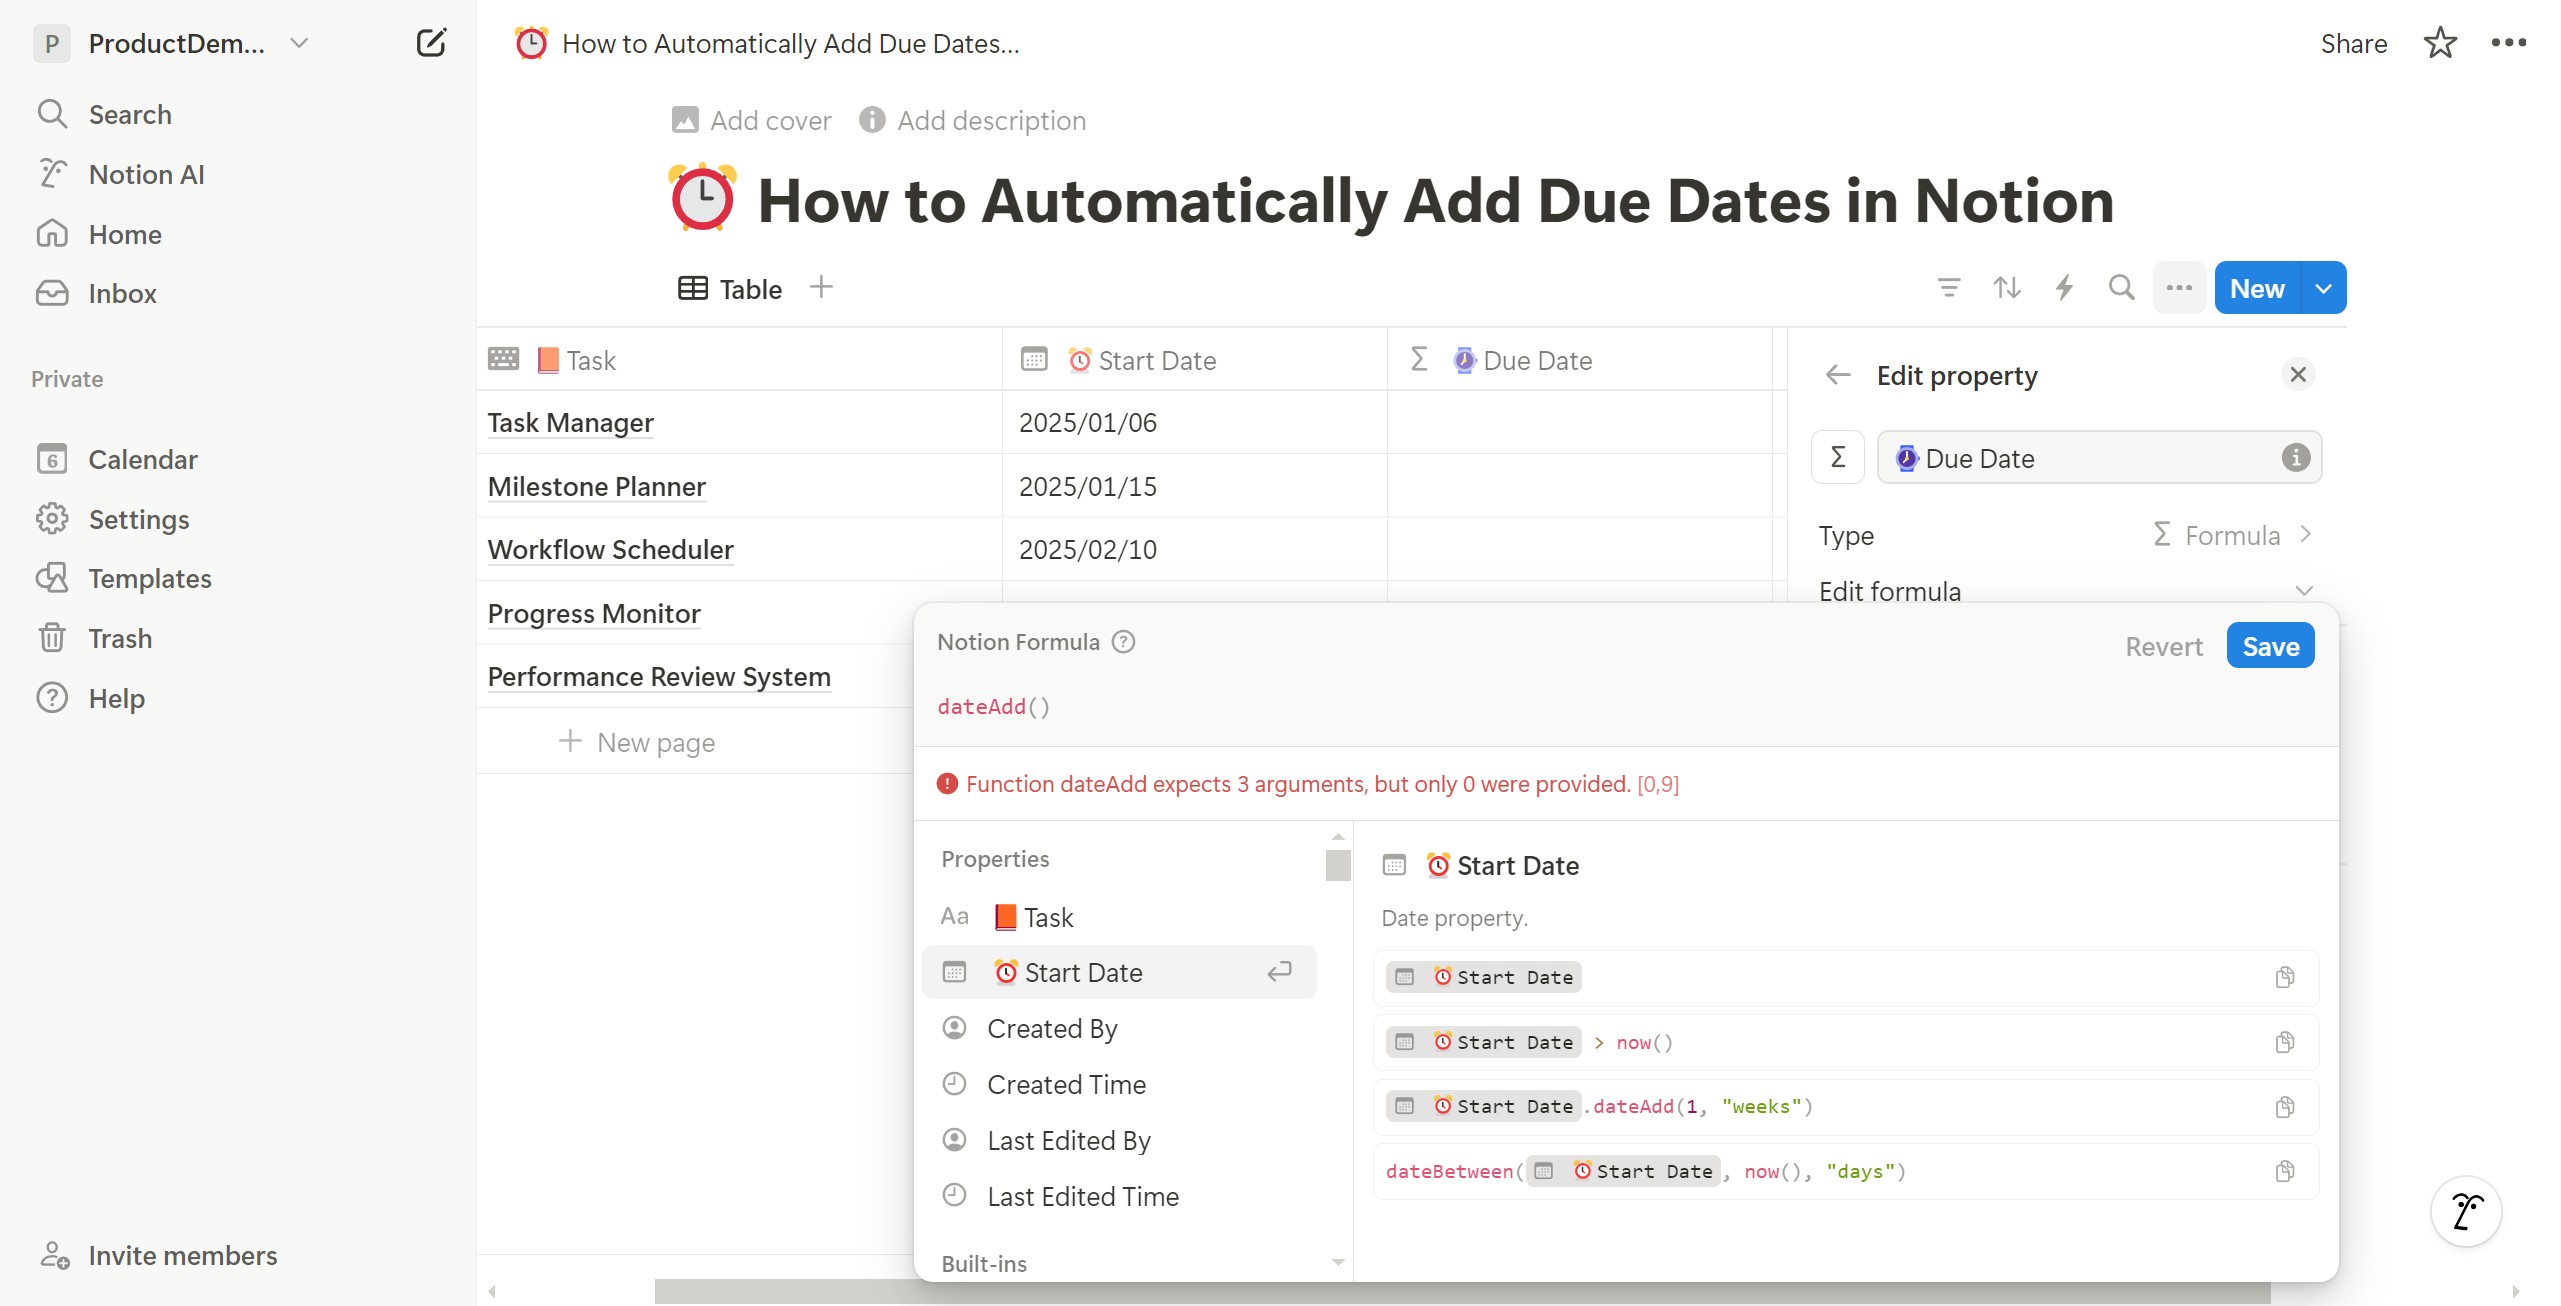Click the blue New button

coord(2257,288)
